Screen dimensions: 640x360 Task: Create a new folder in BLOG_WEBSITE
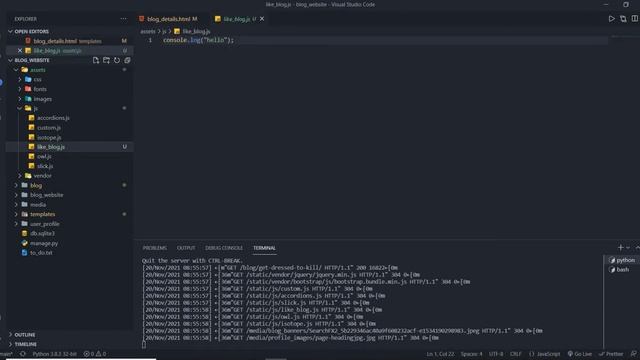106,60
